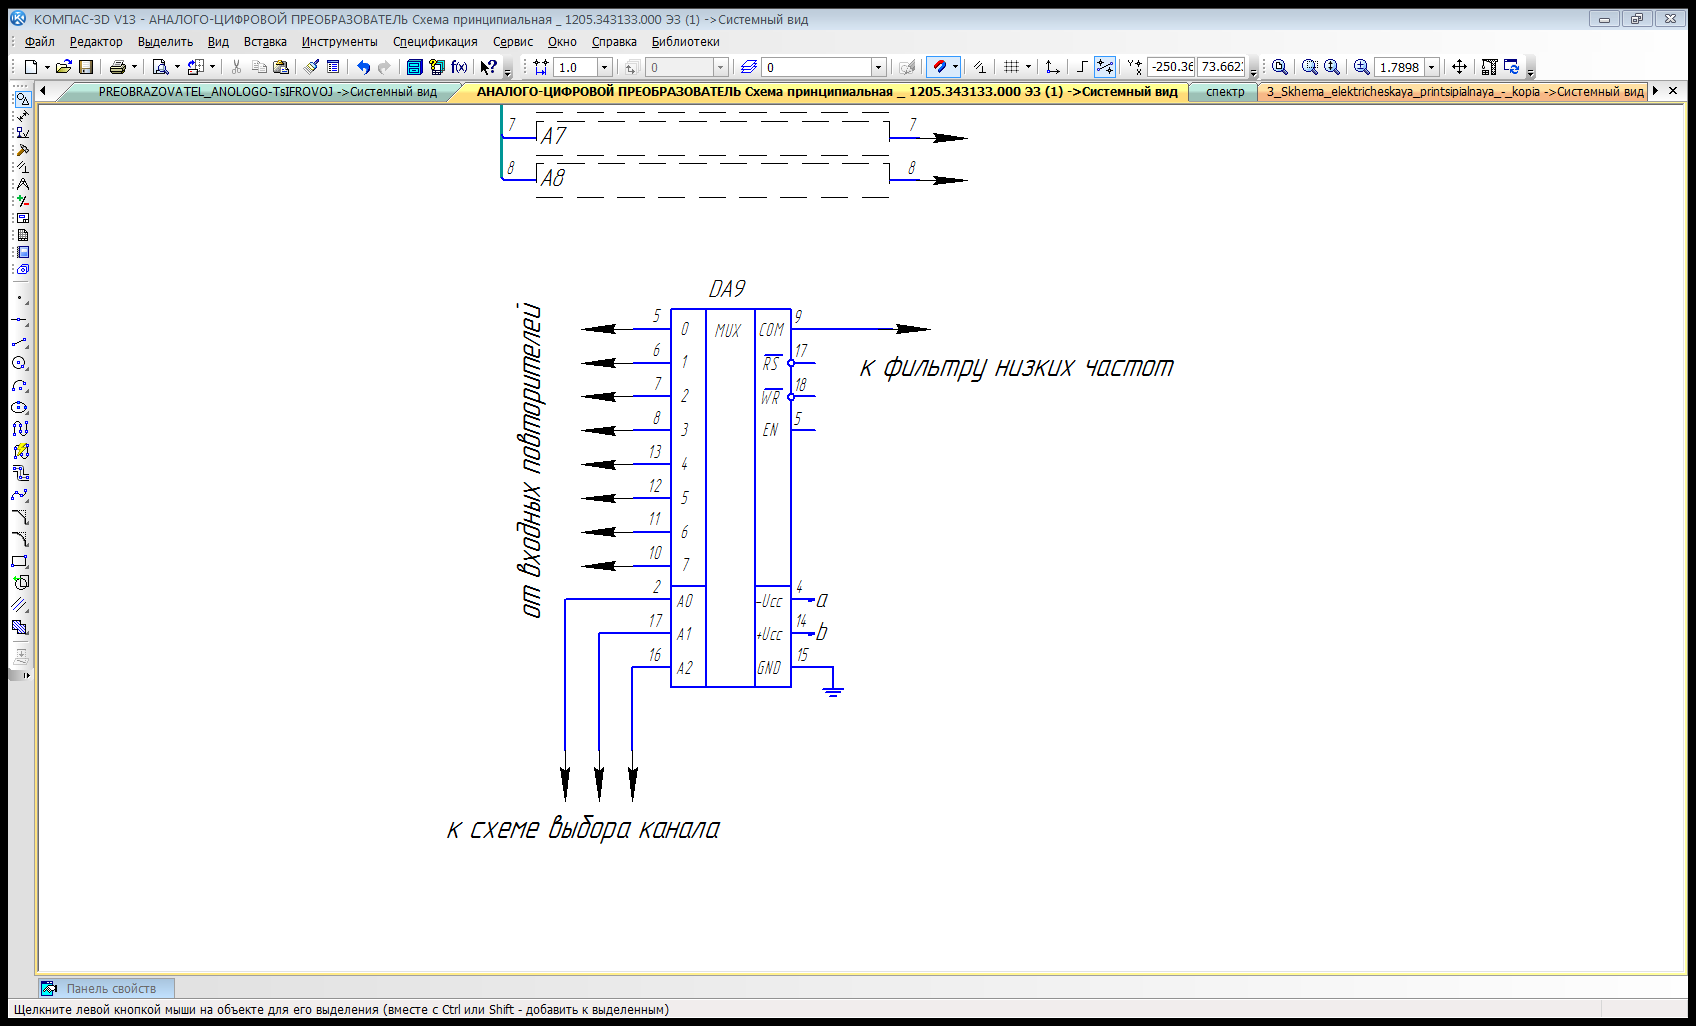1696x1026 pixels.
Task: Save the document with the floppy icon
Action: (86, 67)
